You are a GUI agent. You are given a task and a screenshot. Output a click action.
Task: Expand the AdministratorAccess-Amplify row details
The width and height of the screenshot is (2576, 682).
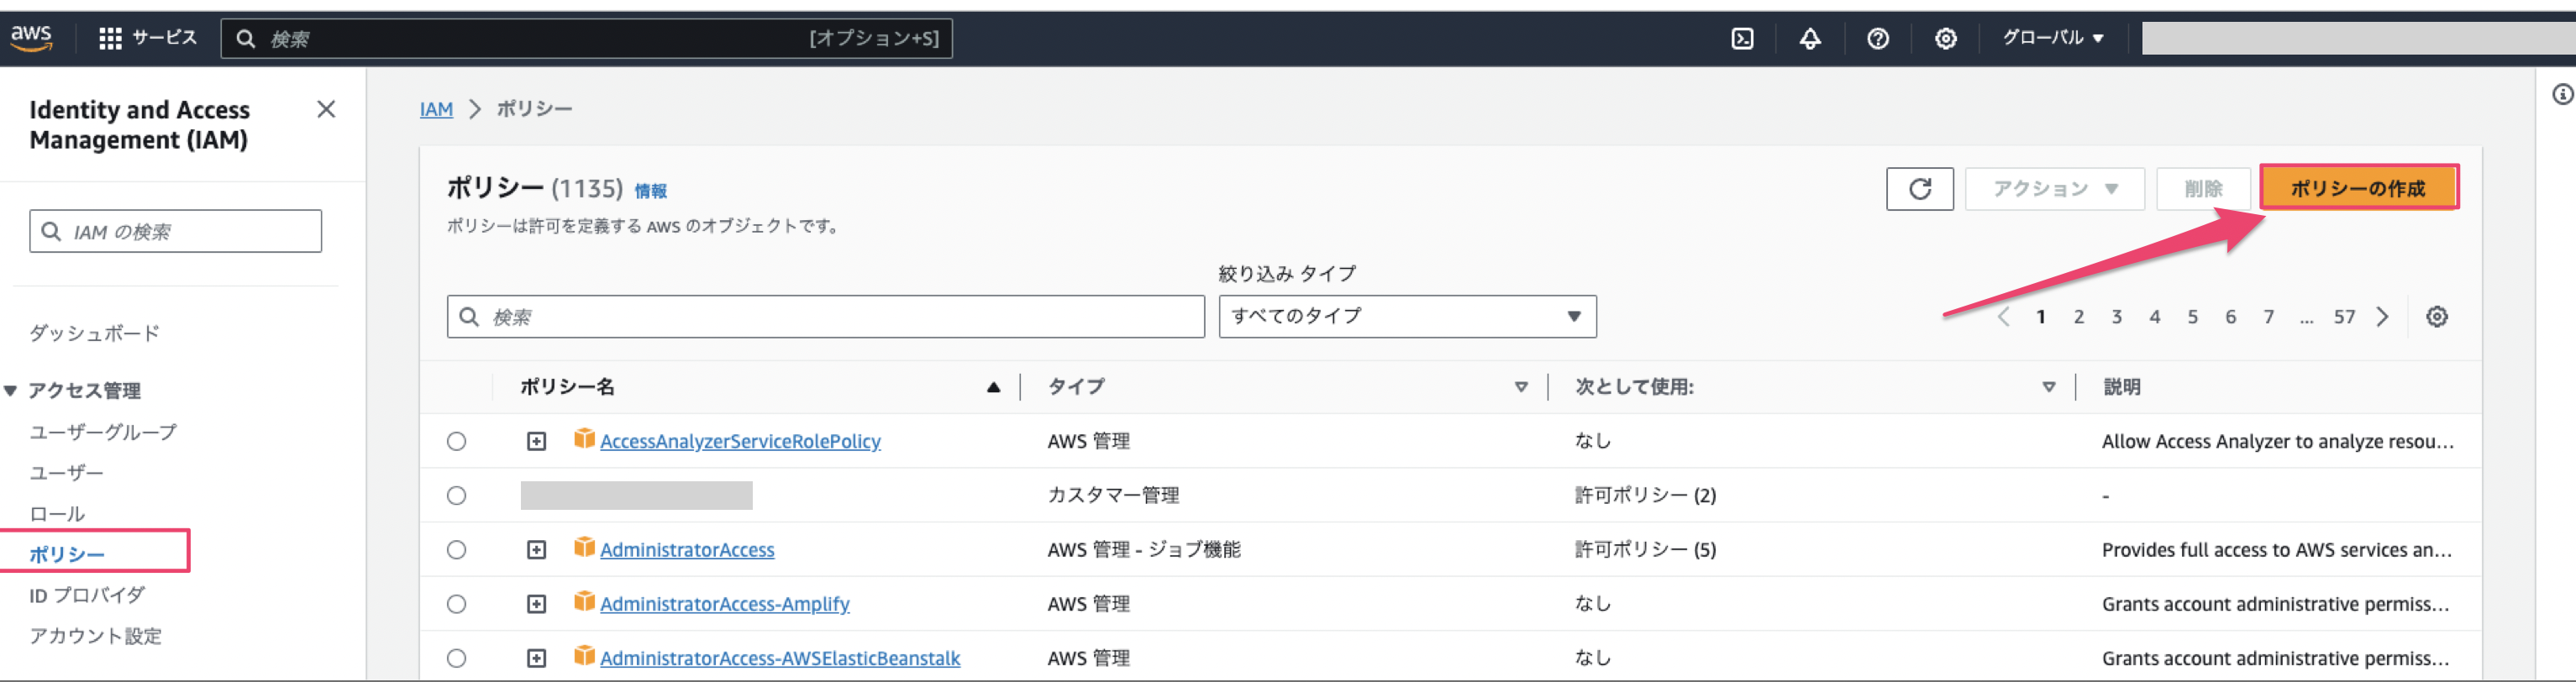(x=537, y=604)
